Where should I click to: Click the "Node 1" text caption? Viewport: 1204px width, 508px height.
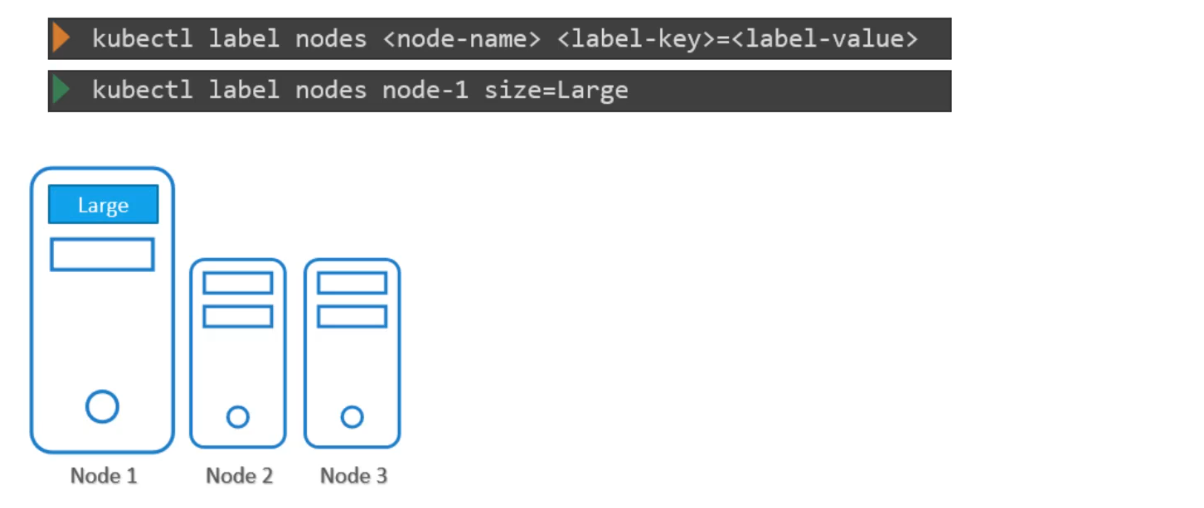103,476
